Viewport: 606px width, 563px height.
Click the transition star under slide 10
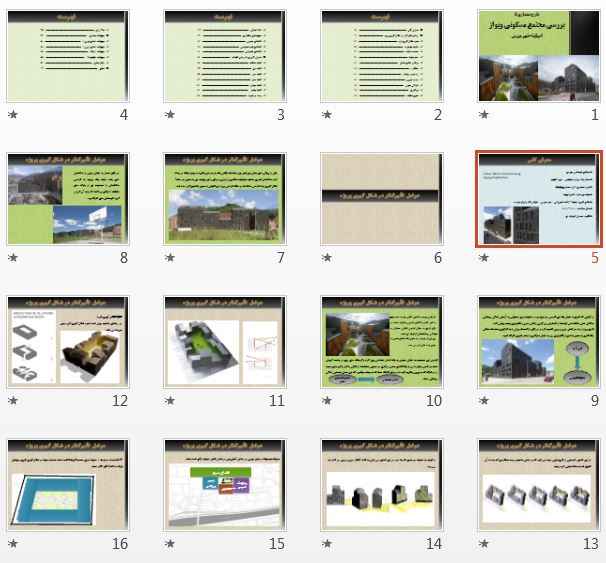coord(327,401)
